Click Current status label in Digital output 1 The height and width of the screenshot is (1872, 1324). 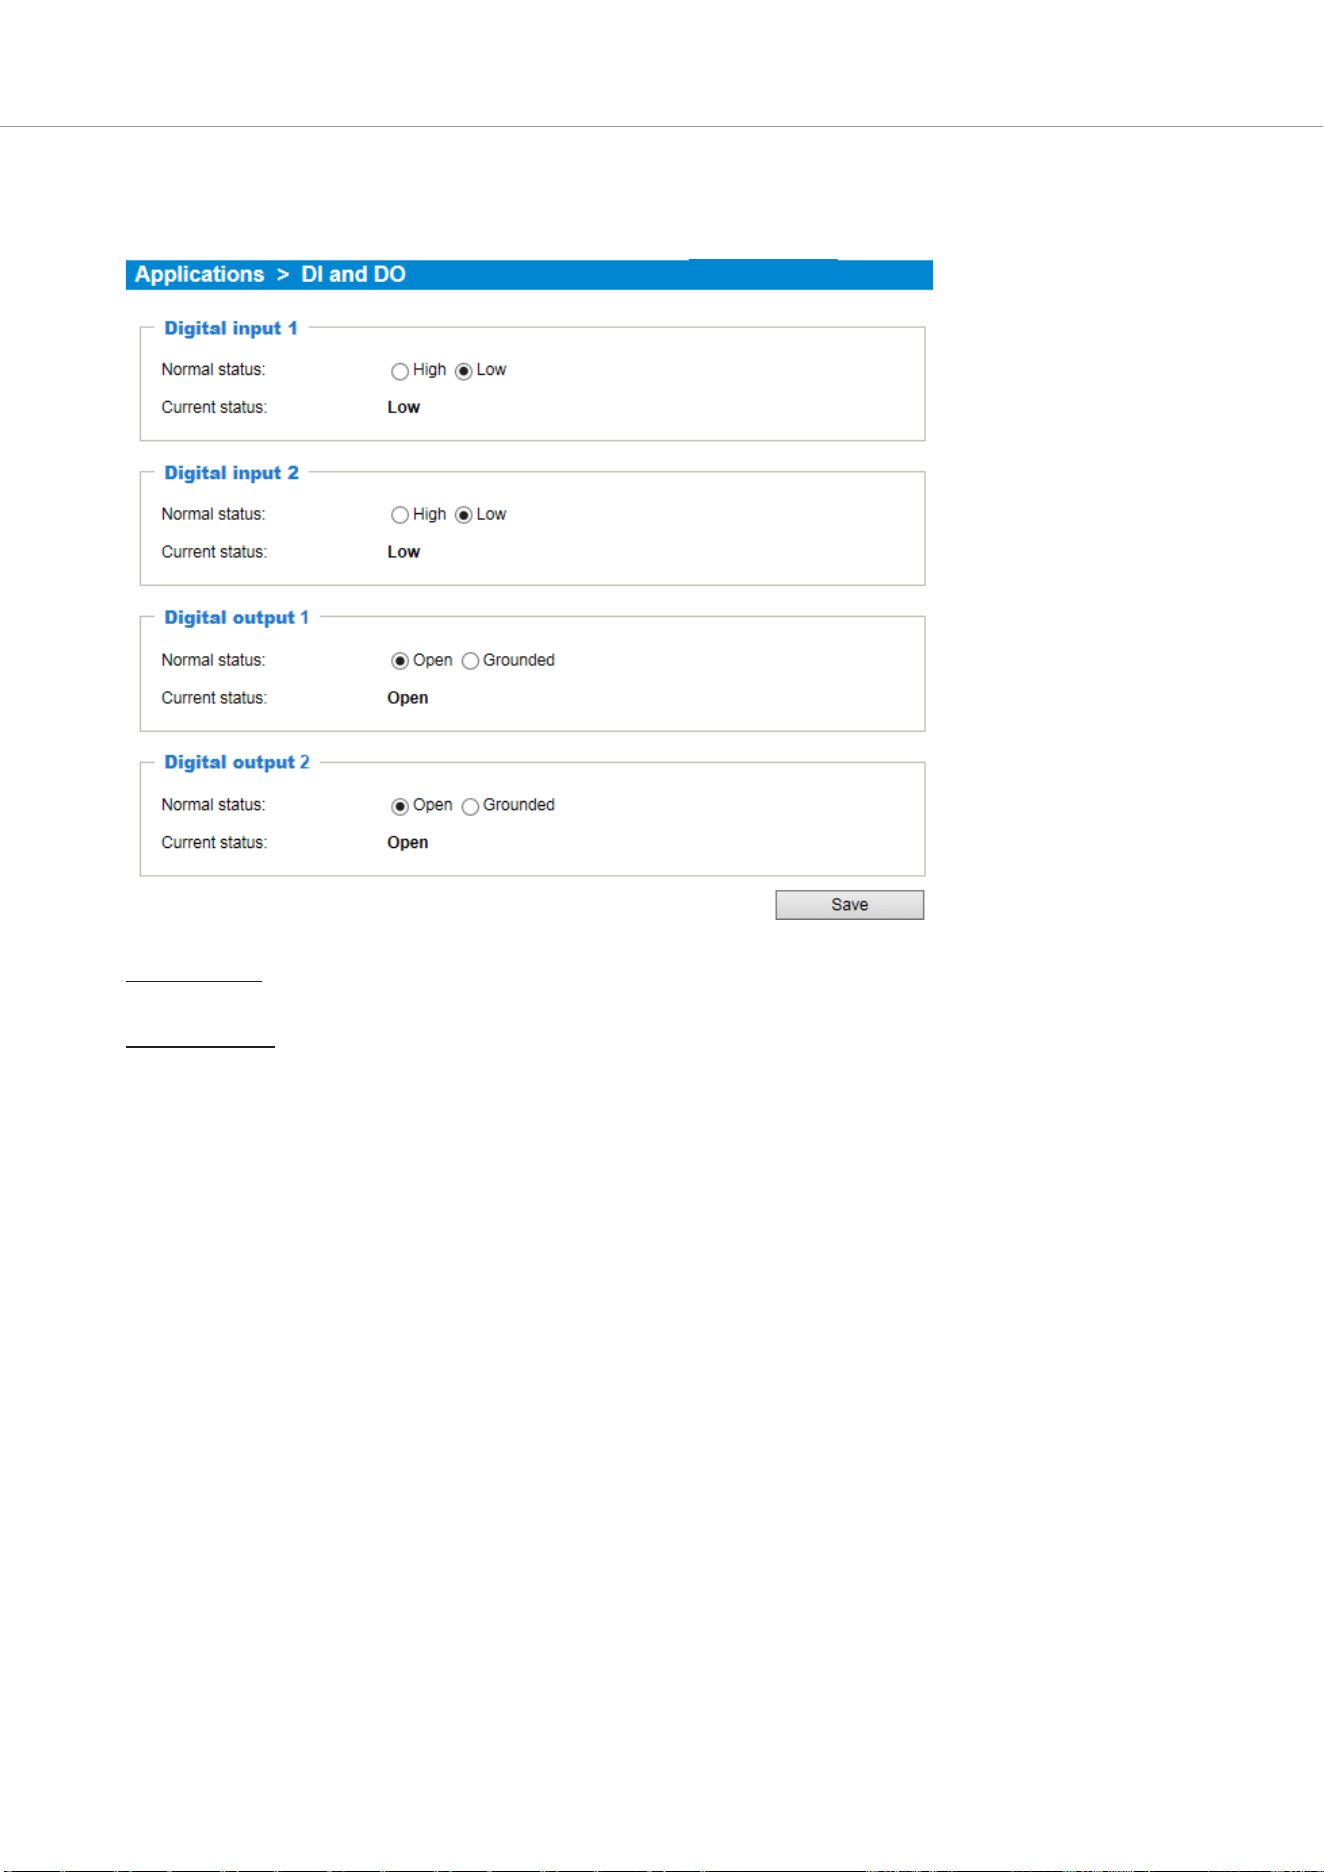tap(214, 698)
